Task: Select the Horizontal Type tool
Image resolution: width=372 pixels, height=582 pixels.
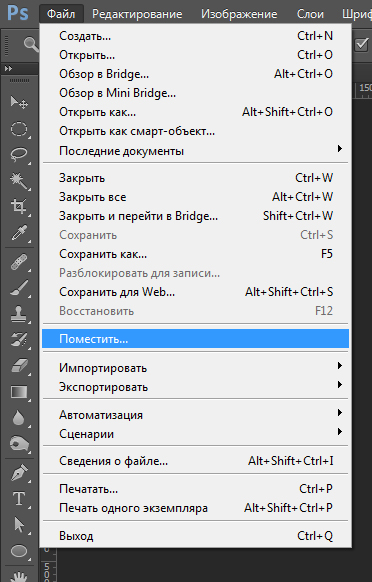Action: click(19, 499)
